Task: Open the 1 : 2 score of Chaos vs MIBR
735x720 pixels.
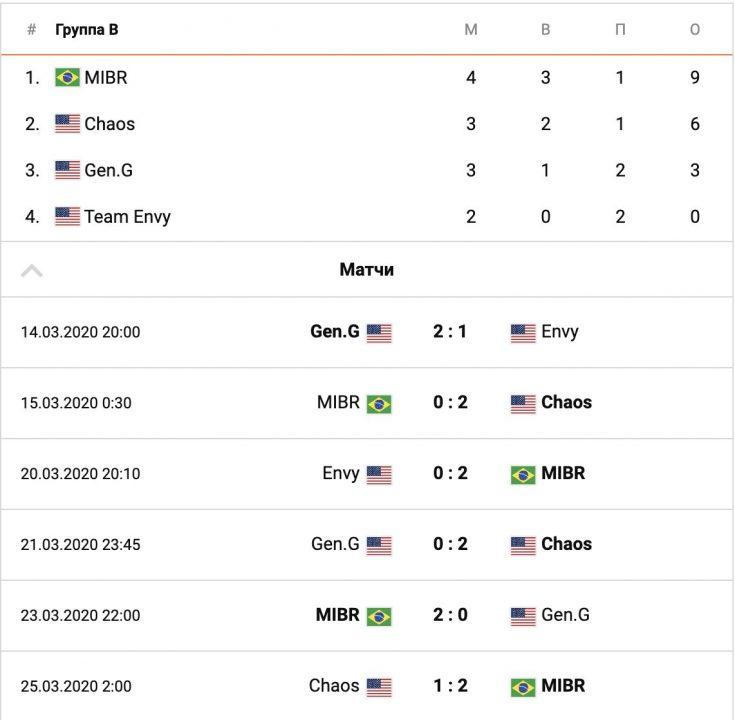Action: click(x=450, y=686)
